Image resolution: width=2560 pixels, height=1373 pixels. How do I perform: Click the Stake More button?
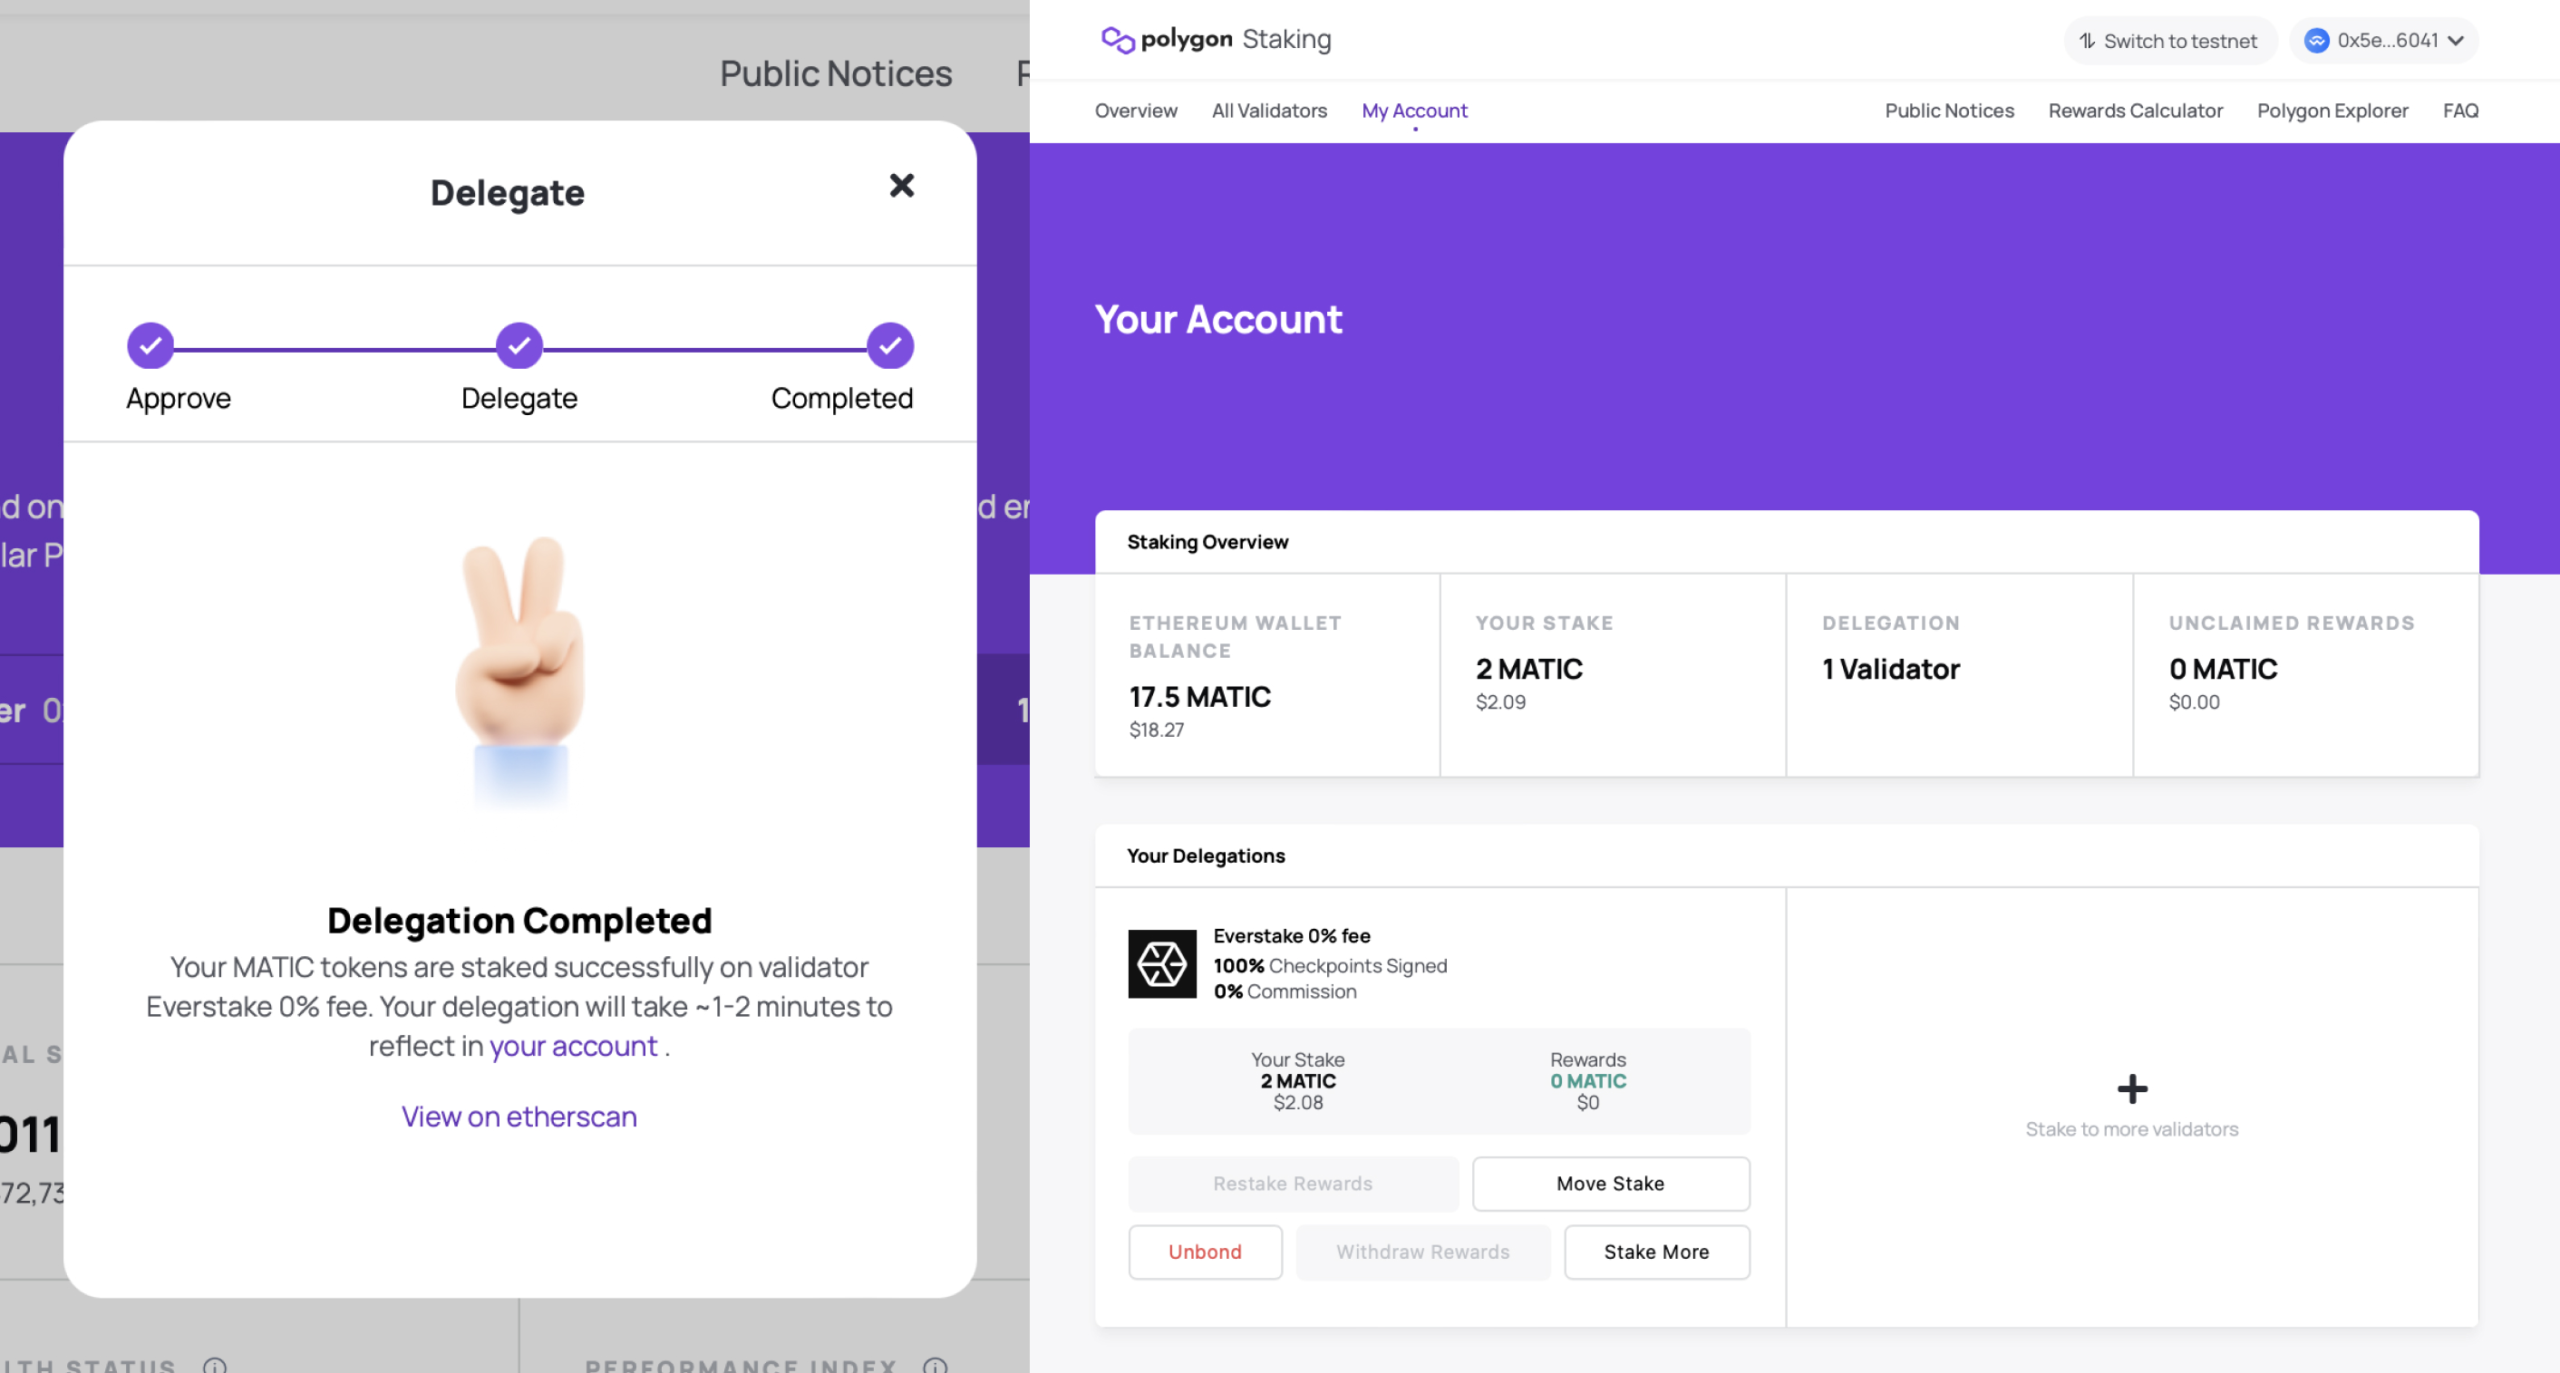(1656, 1252)
